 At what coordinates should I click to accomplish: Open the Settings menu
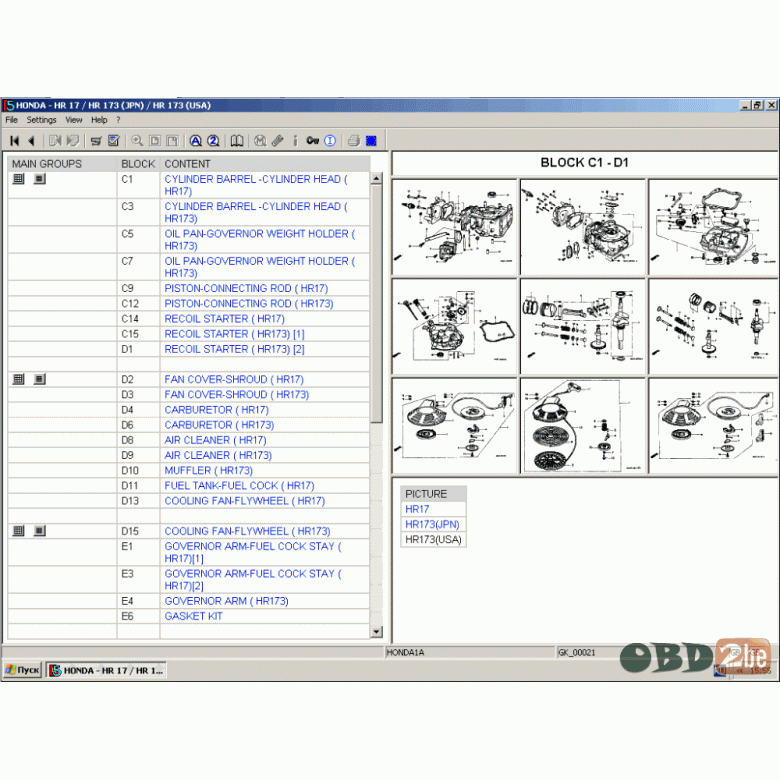[41, 120]
